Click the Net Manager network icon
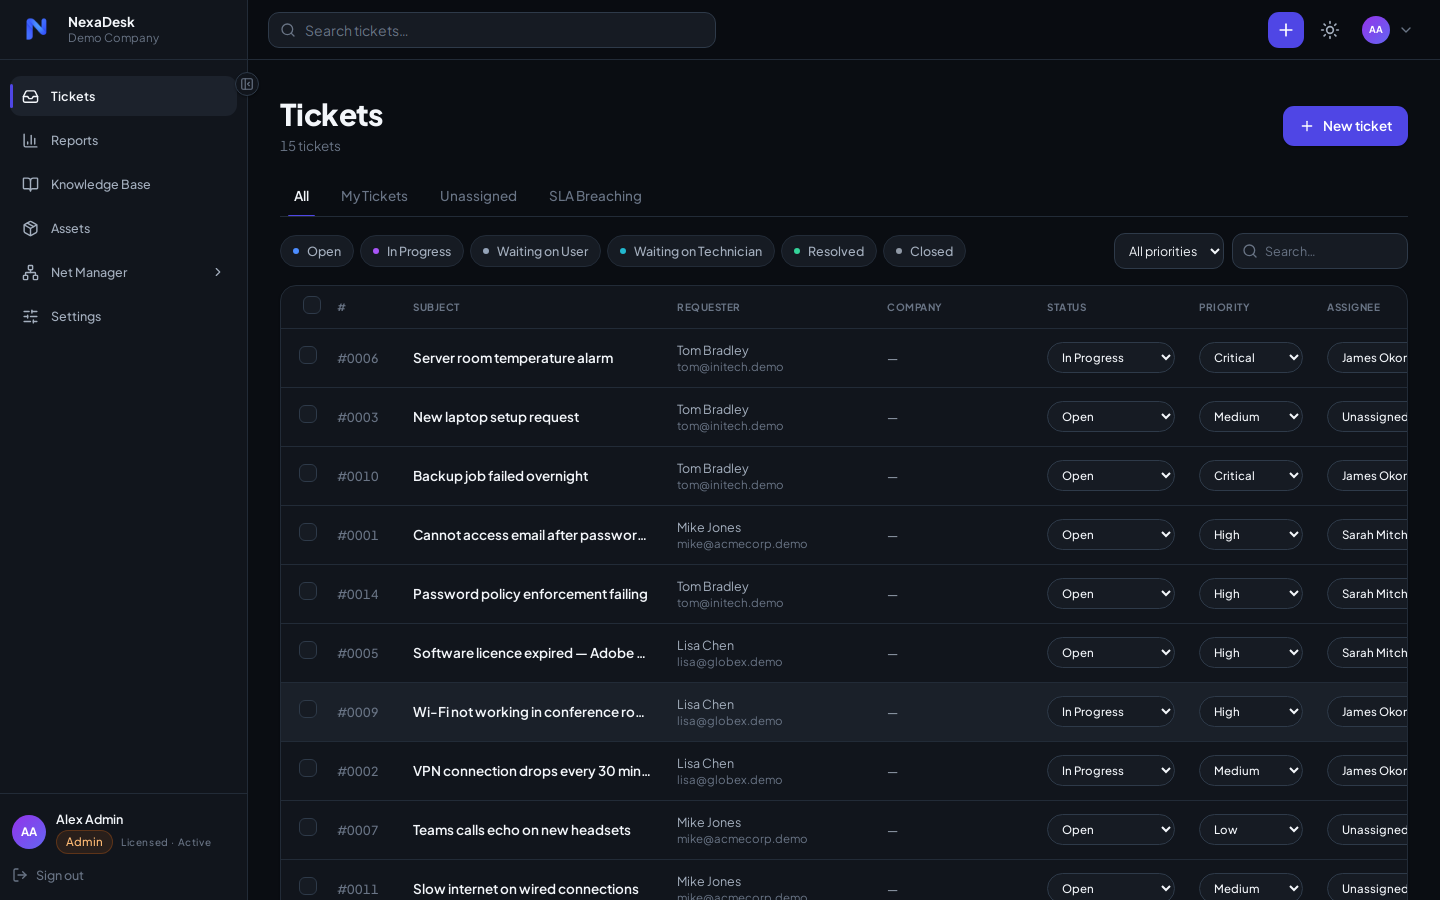The width and height of the screenshot is (1440, 900). [x=31, y=272]
